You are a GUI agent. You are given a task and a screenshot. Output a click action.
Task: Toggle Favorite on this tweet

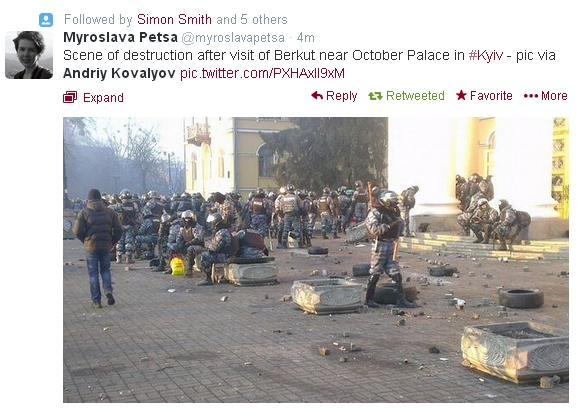point(491,96)
